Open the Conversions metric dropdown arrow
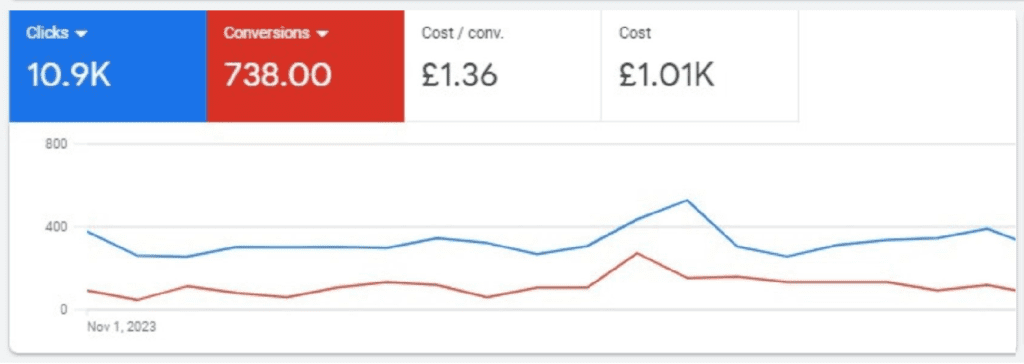1024x364 pixels. (321, 35)
